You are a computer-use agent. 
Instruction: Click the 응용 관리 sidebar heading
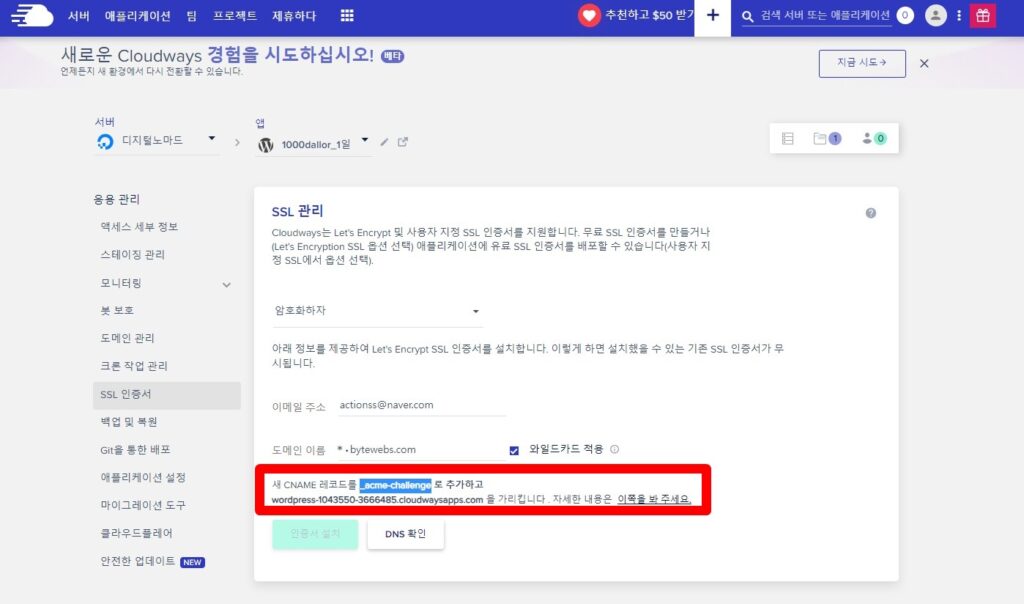(x=116, y=199)
